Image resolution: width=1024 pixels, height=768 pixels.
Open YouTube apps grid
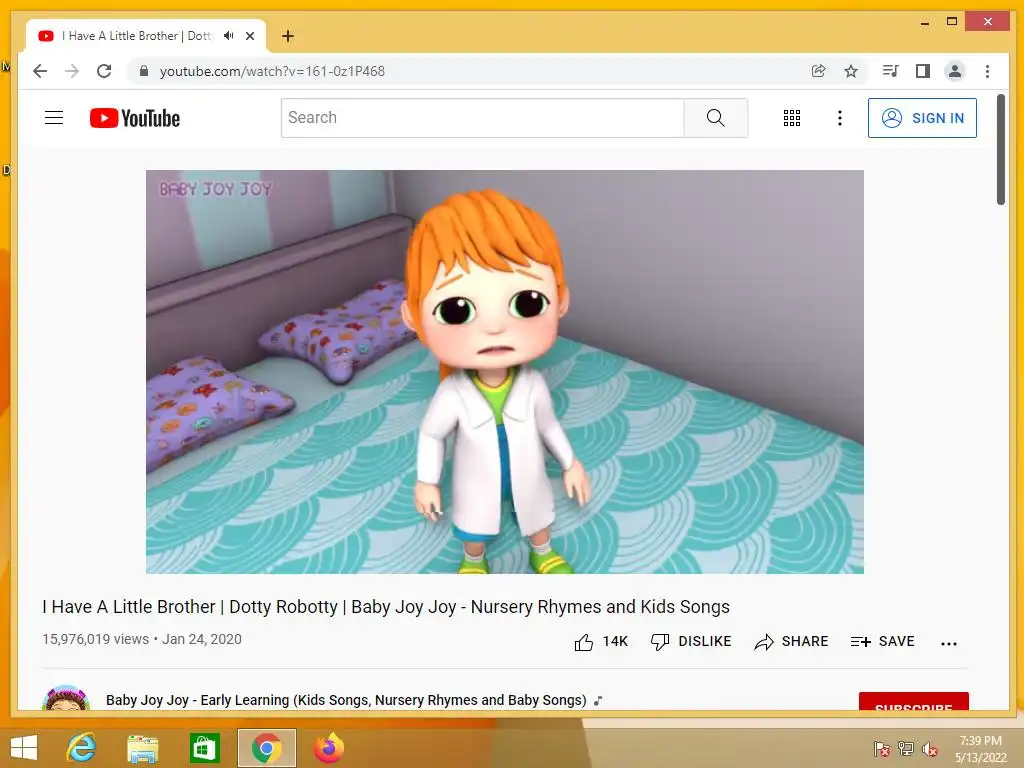[x=792, y=118]
